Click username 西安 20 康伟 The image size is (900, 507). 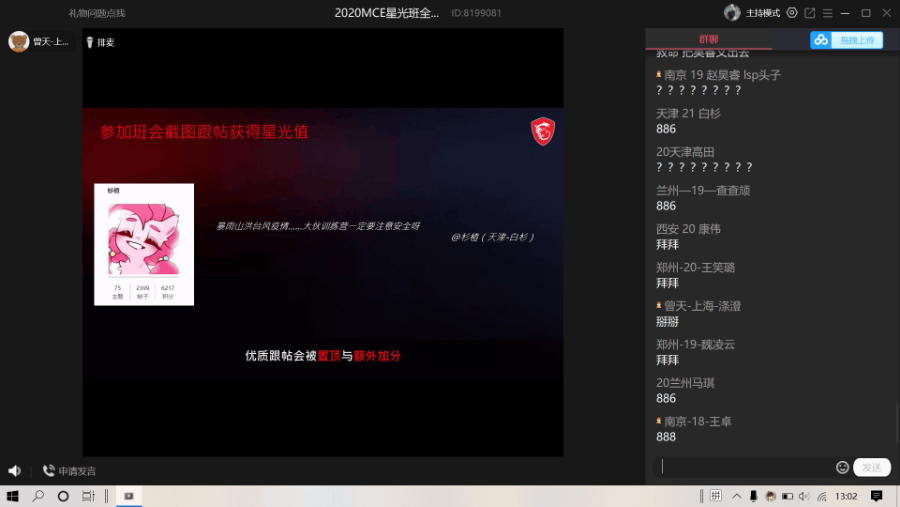[688, 229]
